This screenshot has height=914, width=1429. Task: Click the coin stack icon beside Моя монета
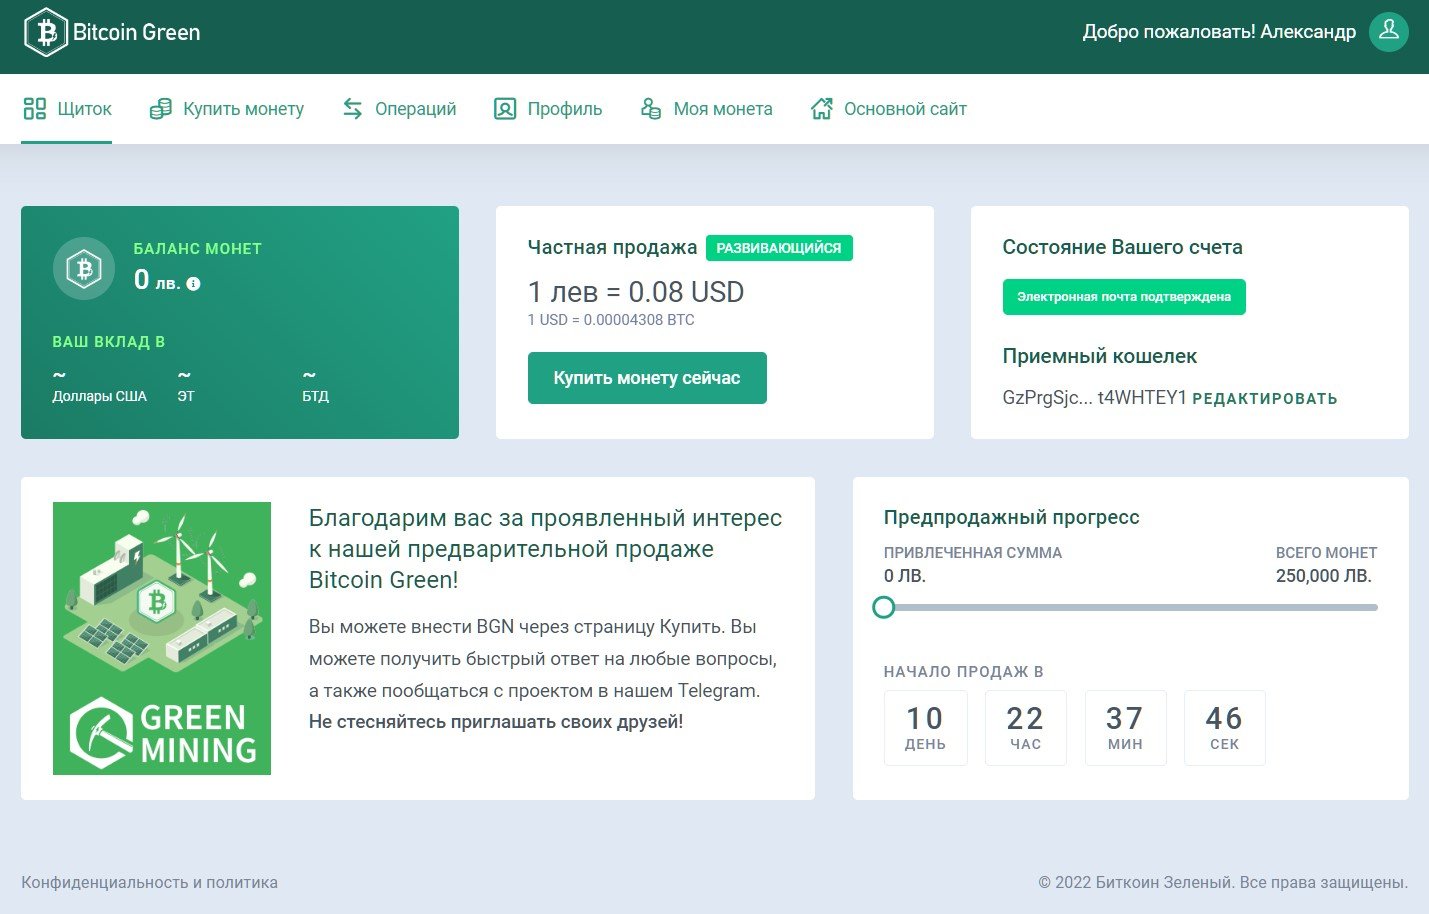pyautogui.click(x=651, y=109)
